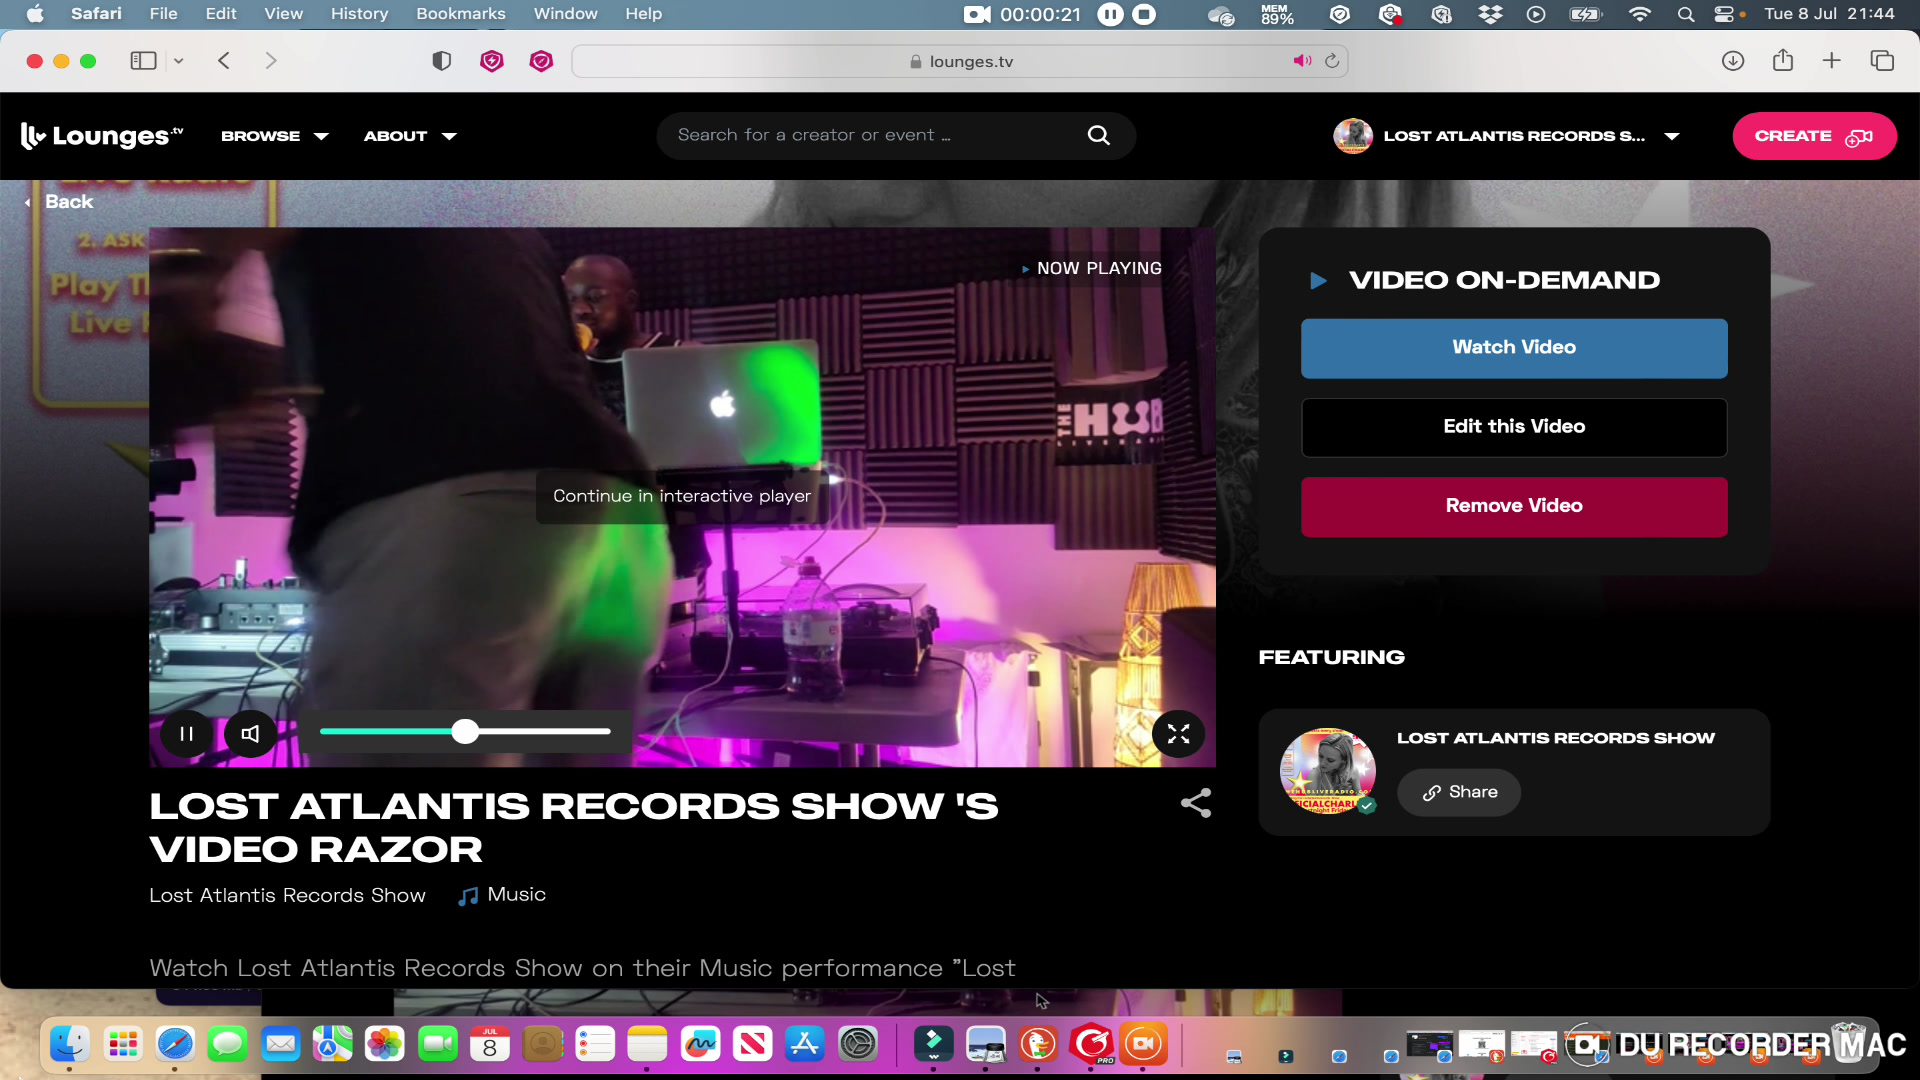Open the MEM 89% memory monitor
Screen dimensions: 1920x1080
pos(1277,14)
